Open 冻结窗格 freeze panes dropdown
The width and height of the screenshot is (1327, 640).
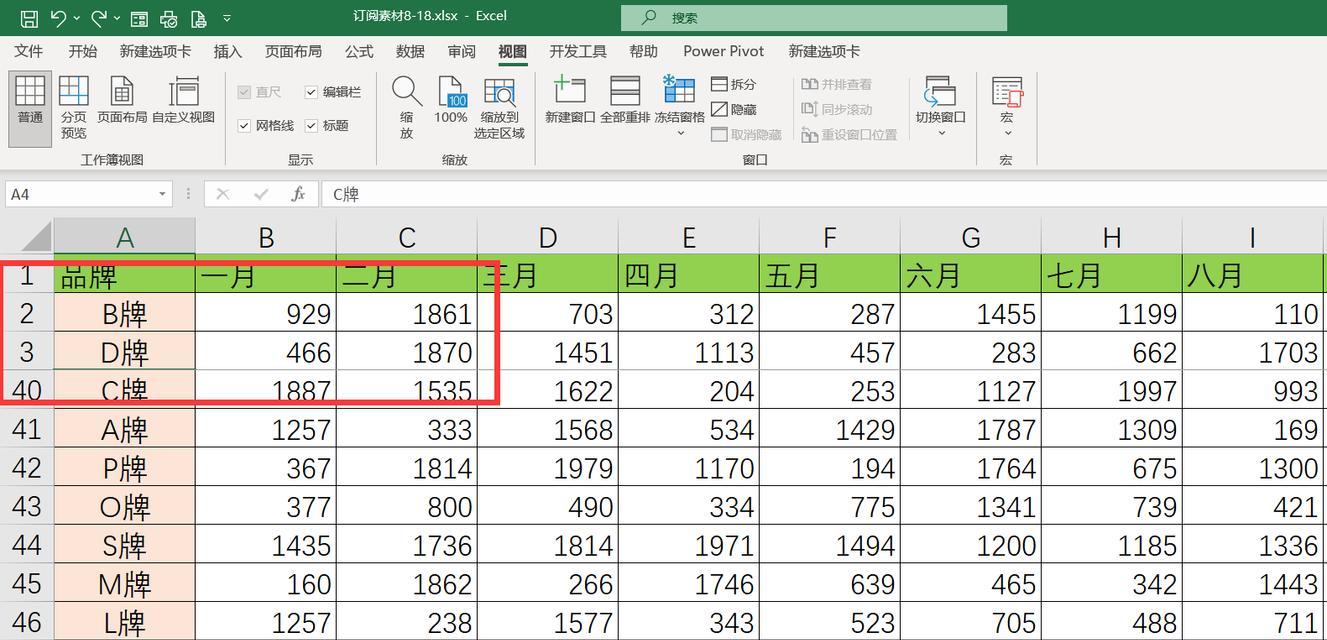[680, 106]
